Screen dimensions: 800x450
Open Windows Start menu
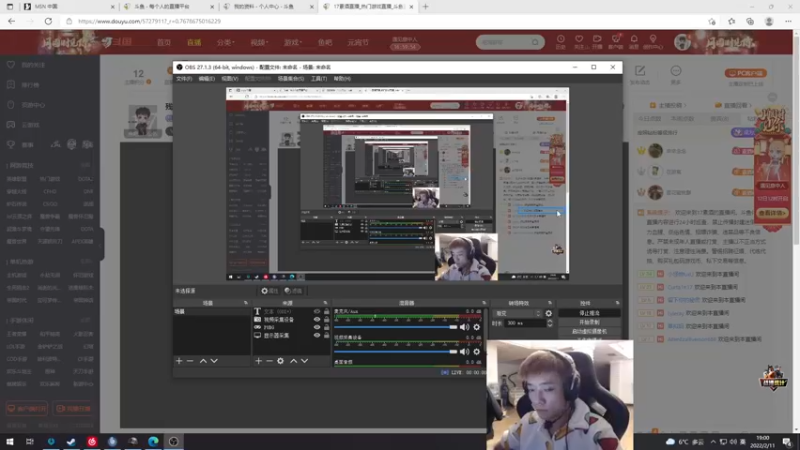10,441
